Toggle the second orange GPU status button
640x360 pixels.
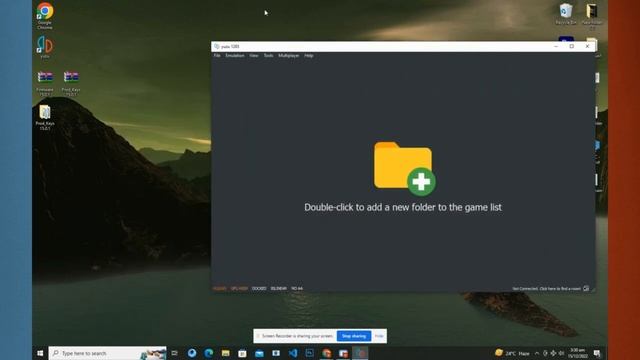239,289
